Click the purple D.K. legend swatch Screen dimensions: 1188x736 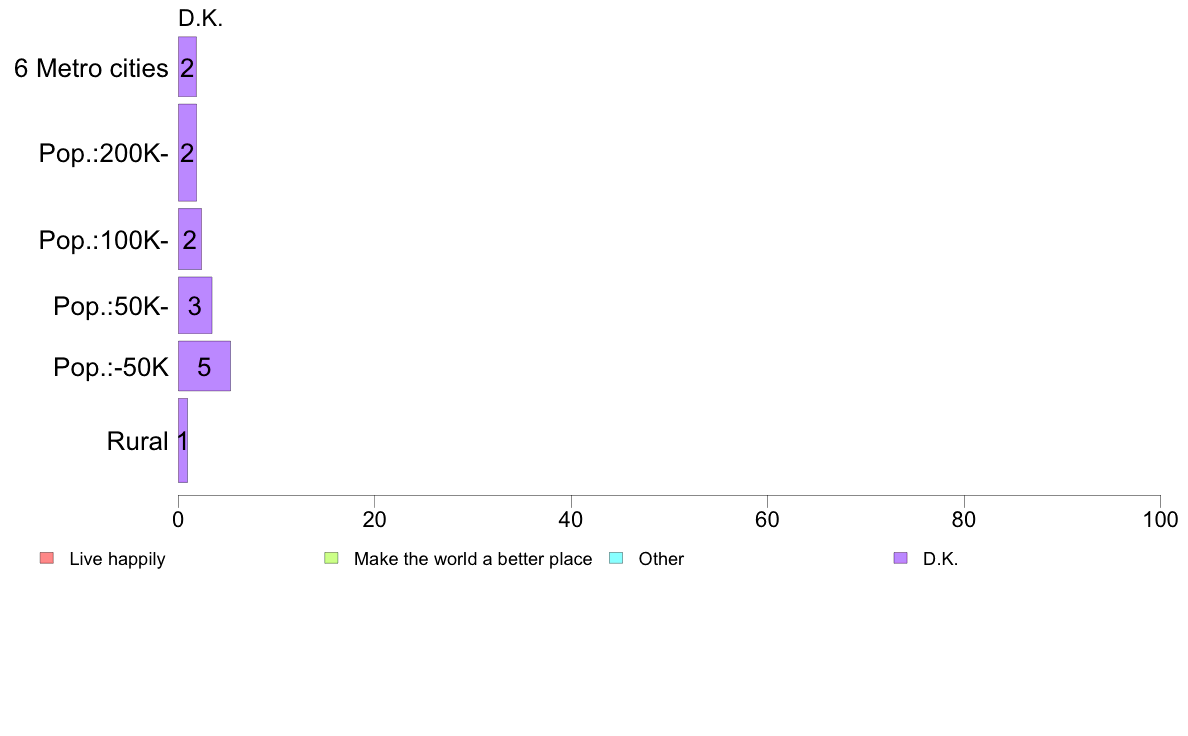click(900, 559)
